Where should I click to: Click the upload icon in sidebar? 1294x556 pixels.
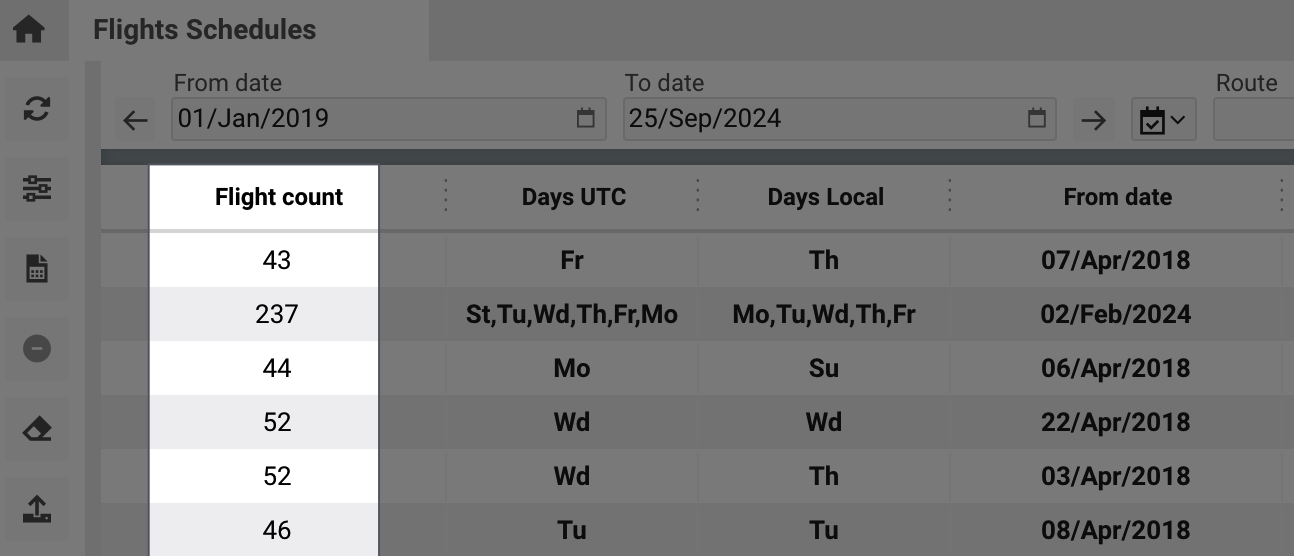(x=37, y=509)
